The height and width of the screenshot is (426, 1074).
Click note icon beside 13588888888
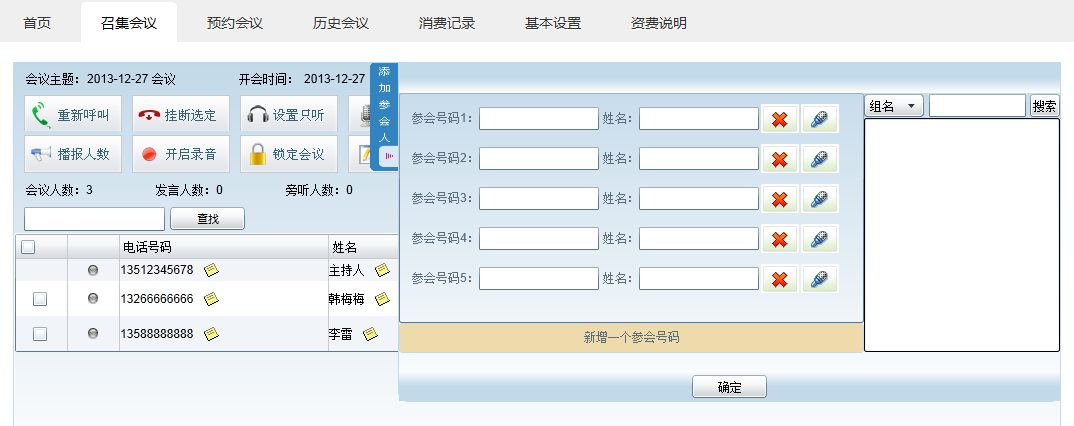click(x=212, y=334)
